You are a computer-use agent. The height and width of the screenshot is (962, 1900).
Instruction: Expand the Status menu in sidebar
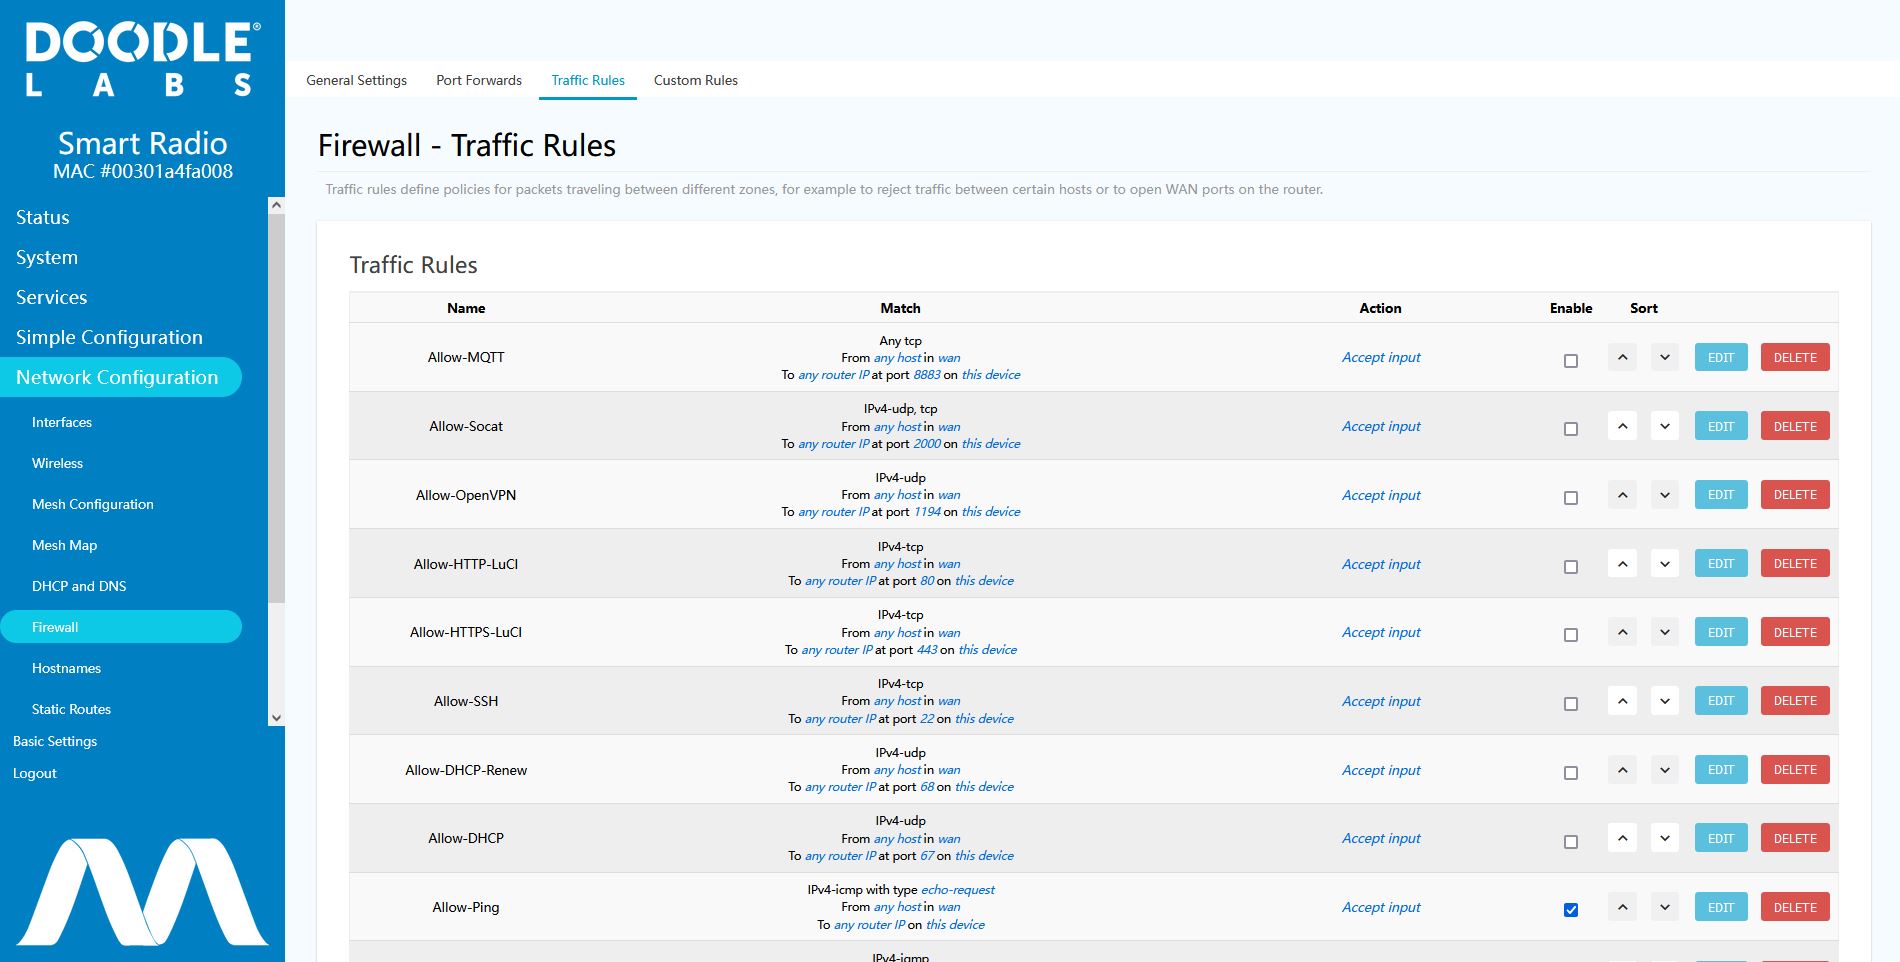tap(43, 217)
